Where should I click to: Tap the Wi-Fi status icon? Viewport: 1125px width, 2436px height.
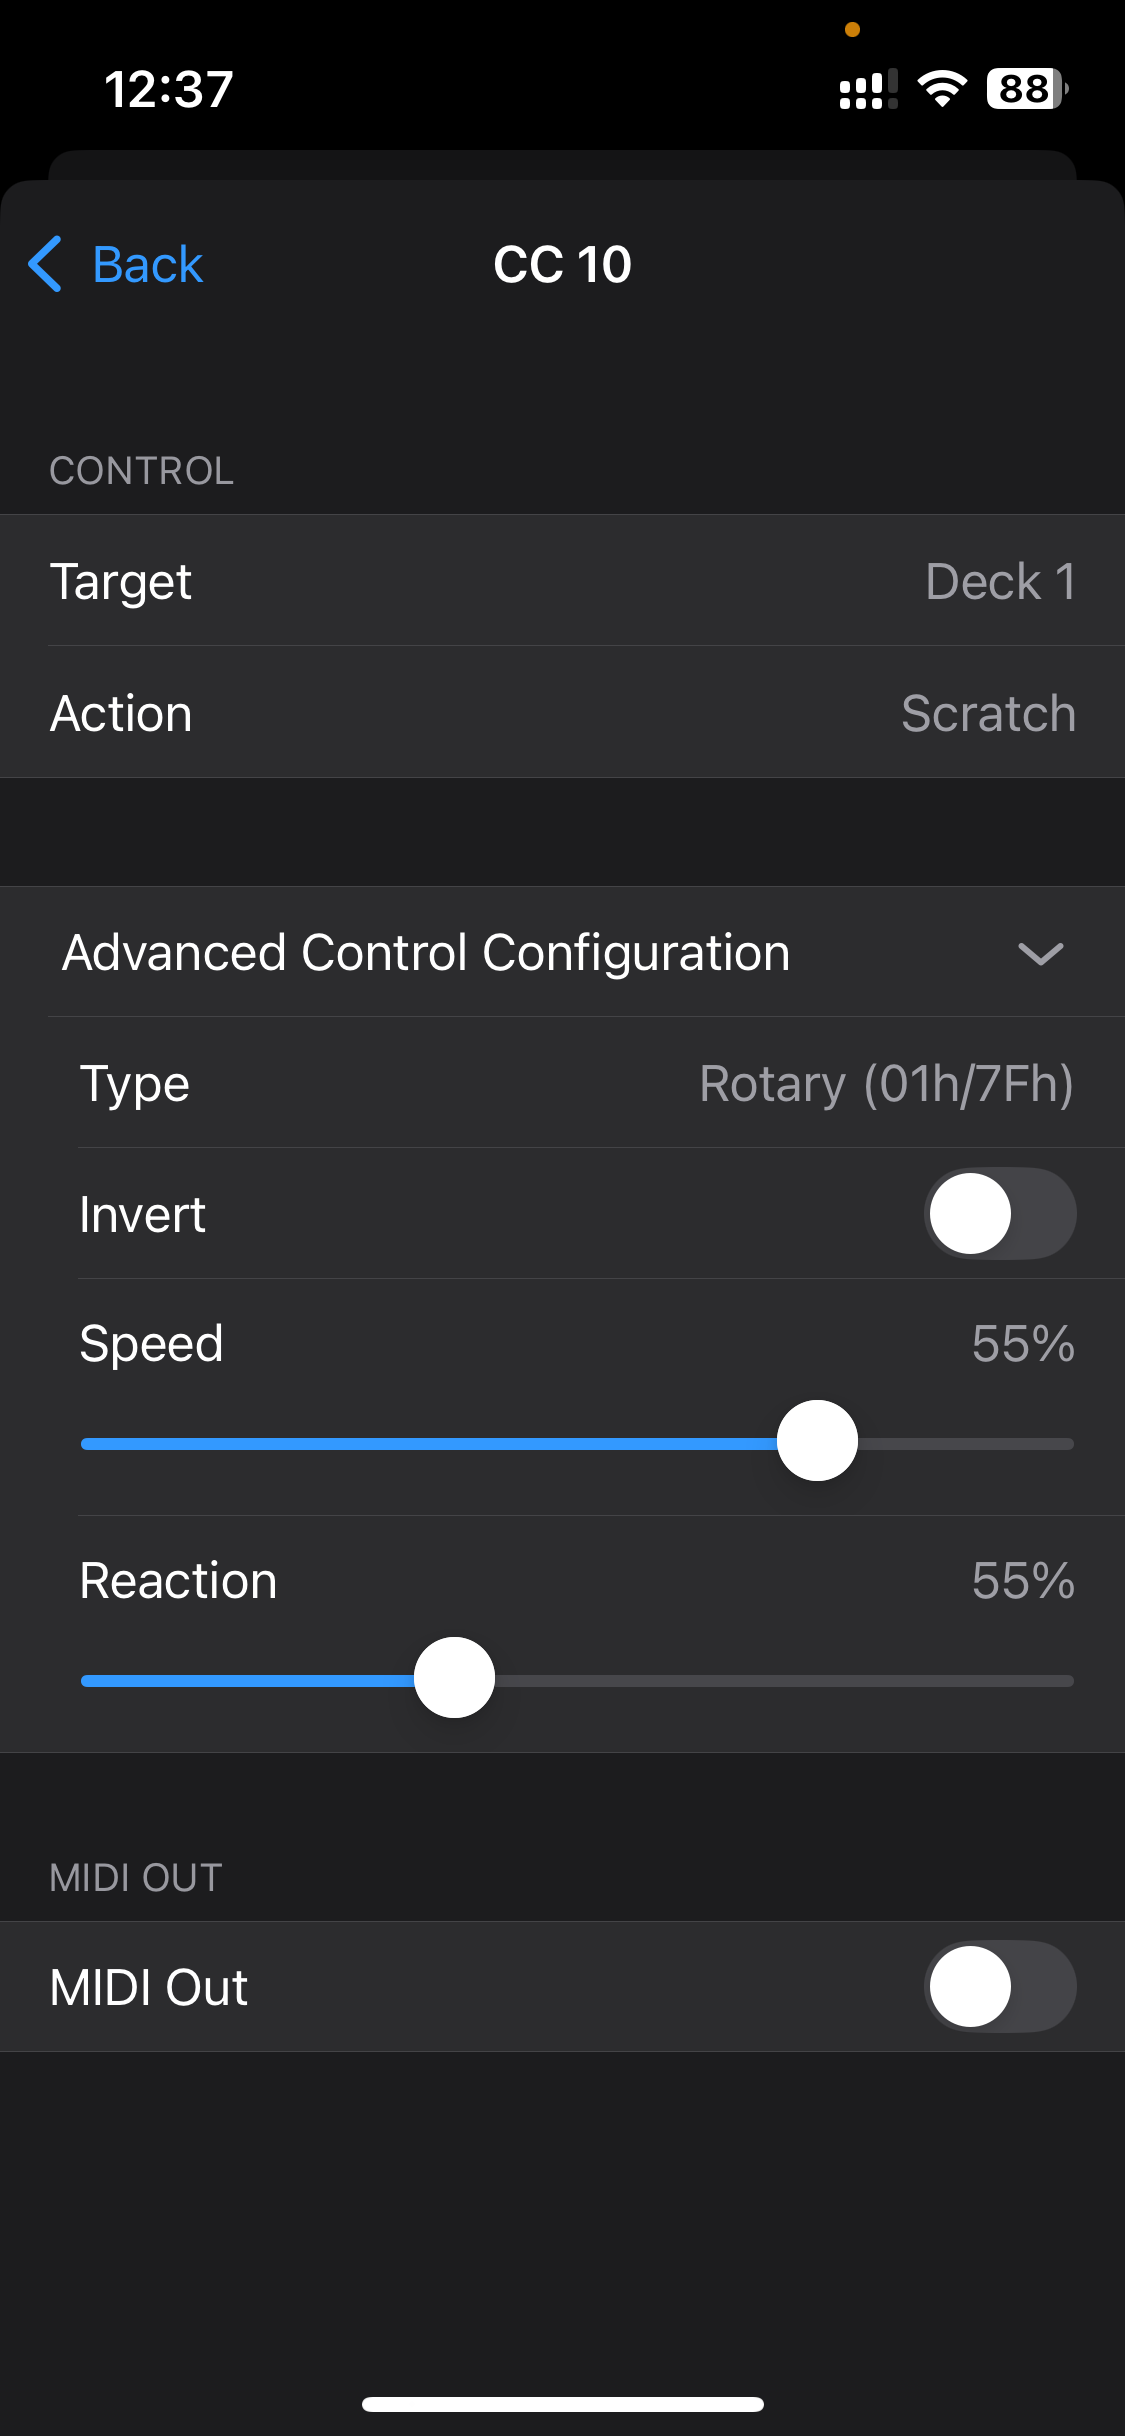[942, 89]
